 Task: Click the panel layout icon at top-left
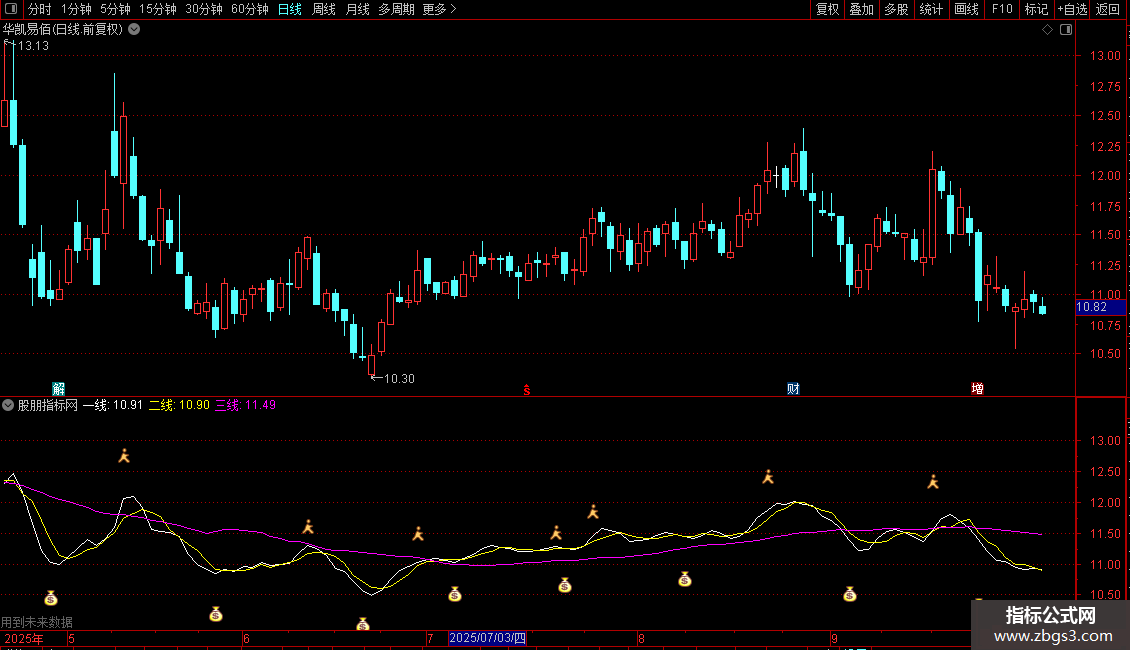click(11, 9)
